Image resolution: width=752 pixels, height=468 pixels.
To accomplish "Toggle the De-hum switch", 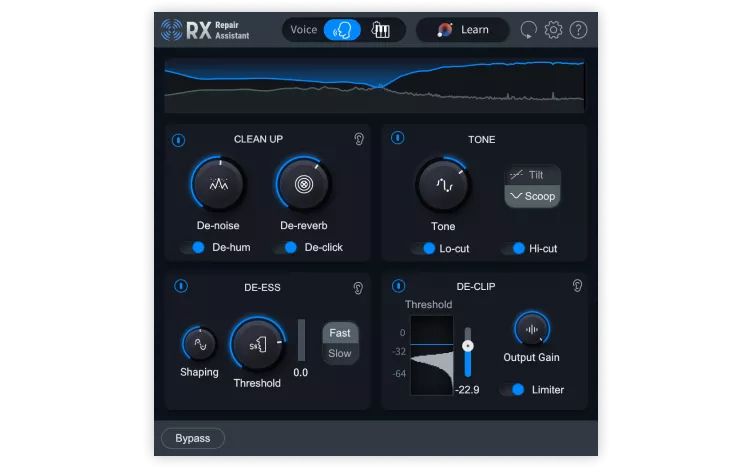I will coord(193,247).
